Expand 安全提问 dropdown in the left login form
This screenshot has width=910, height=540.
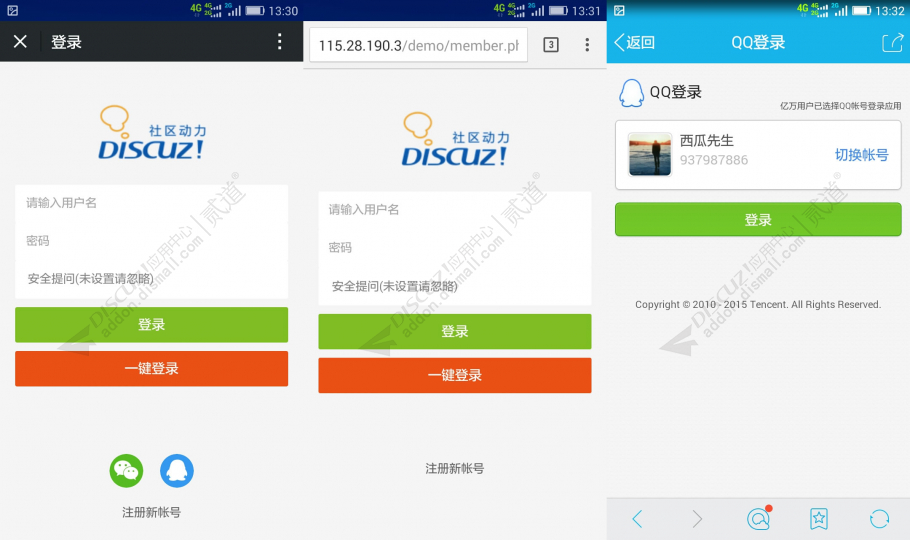tap(151, 279)
